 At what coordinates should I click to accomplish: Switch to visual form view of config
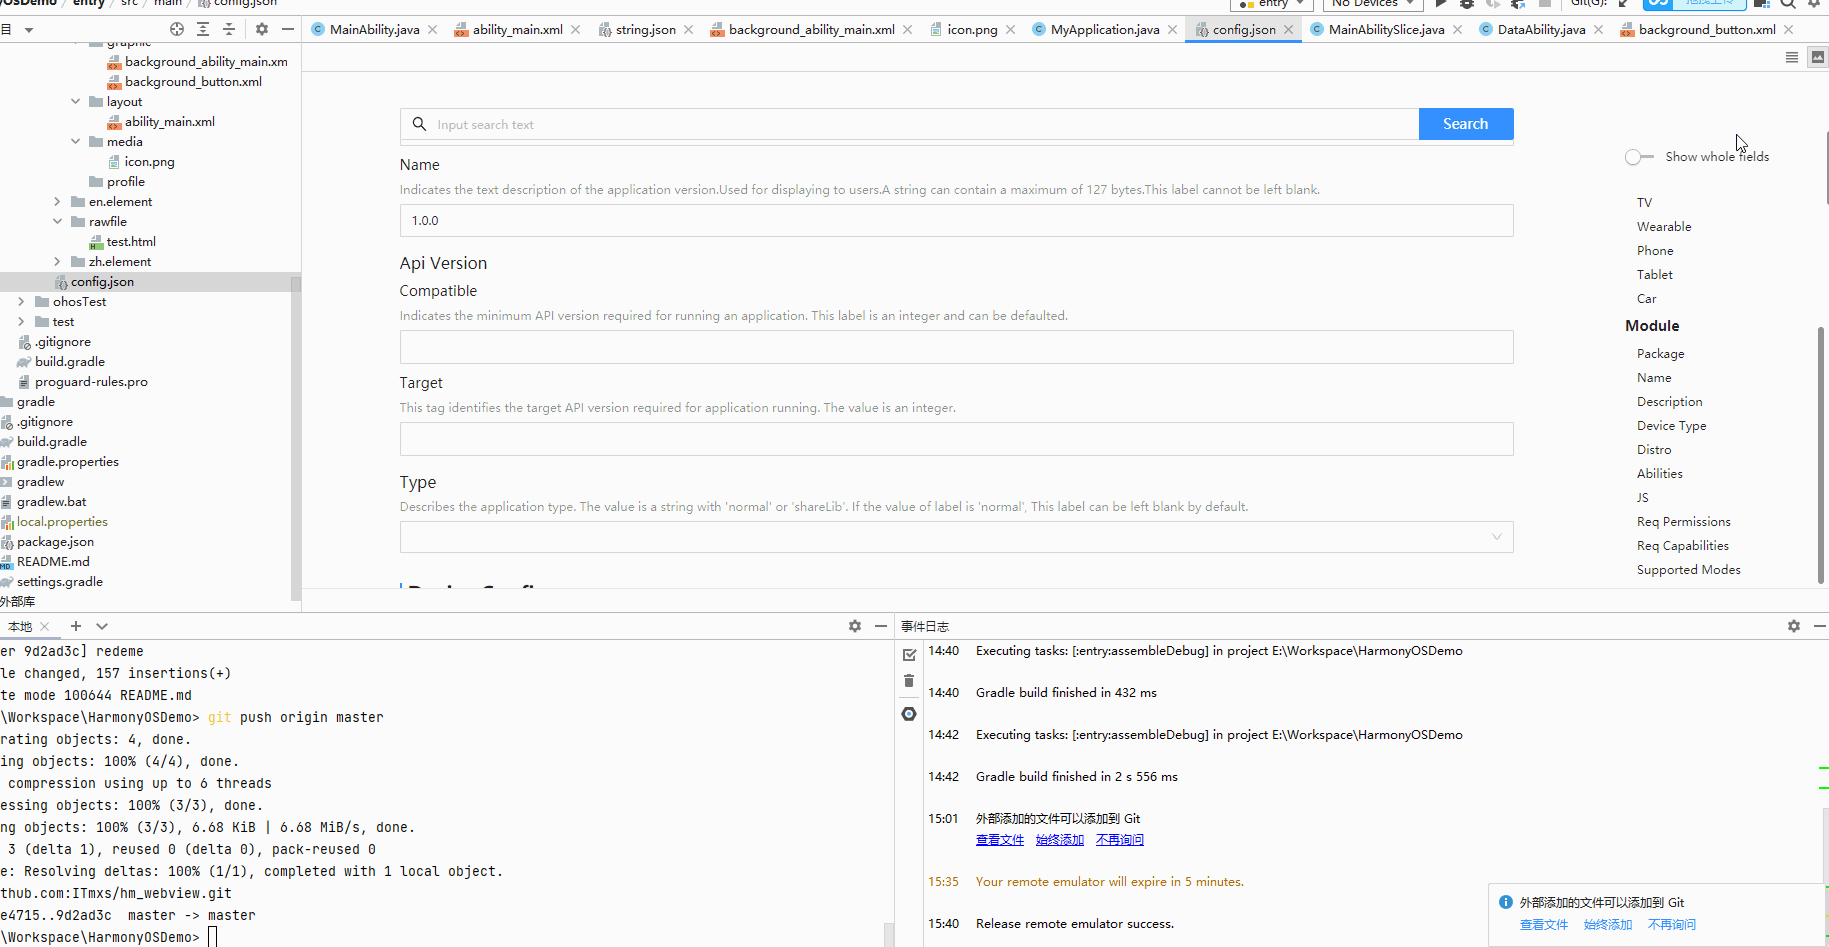click(1818, 58)
